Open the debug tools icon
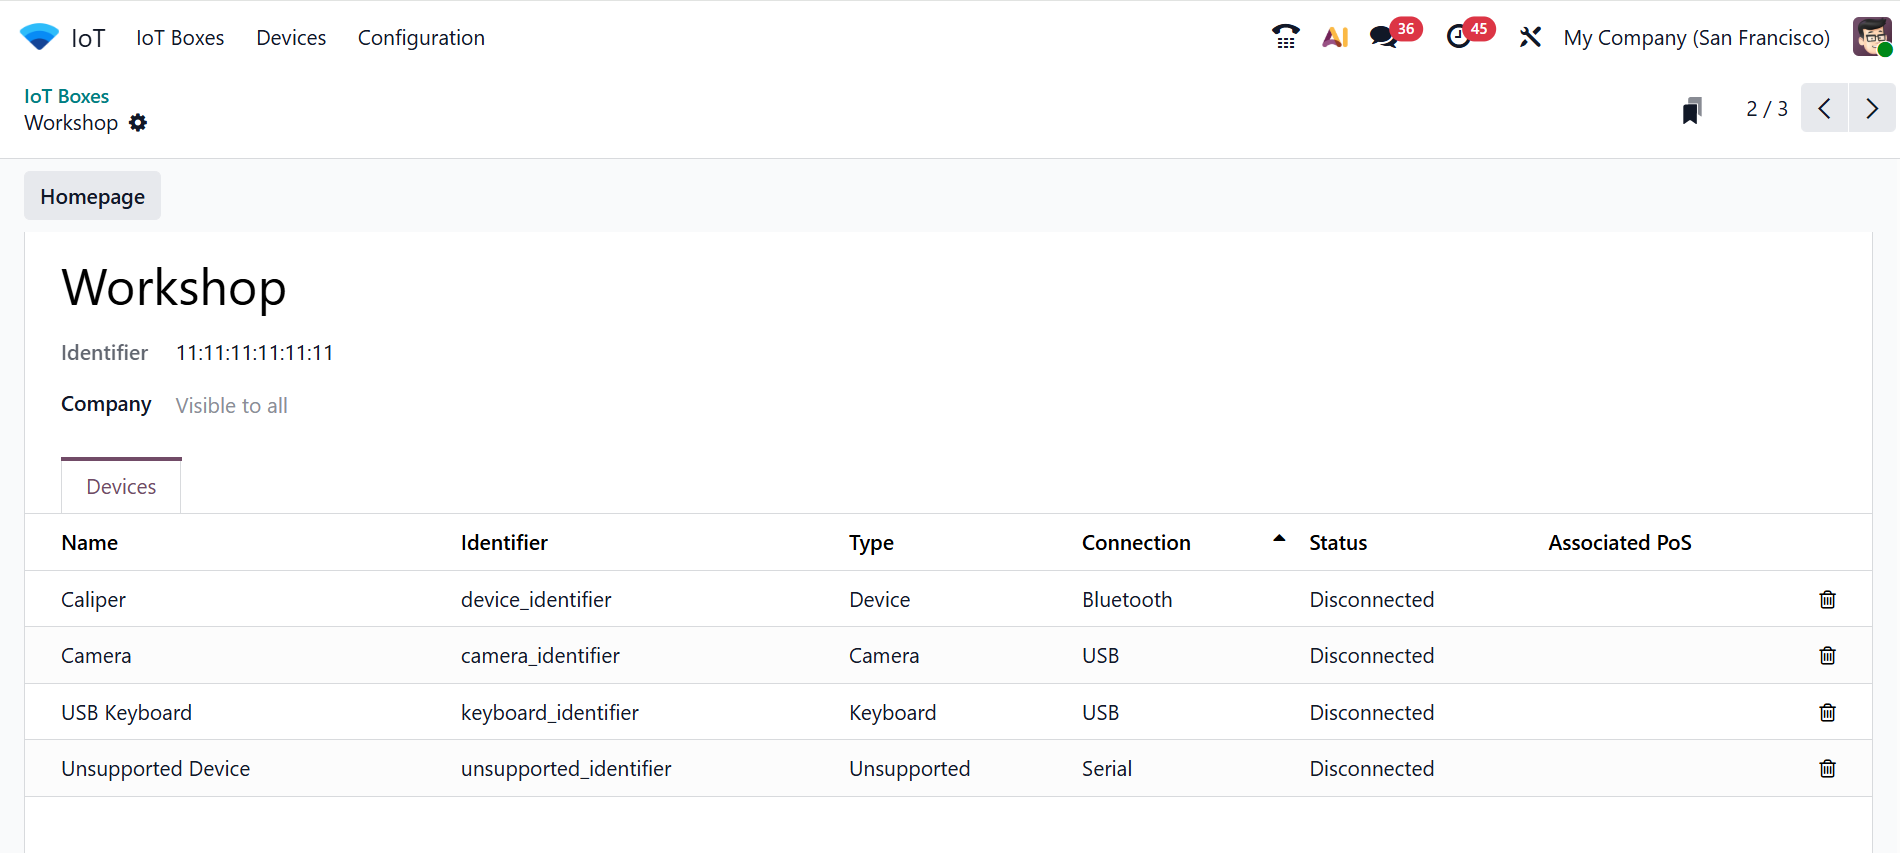1900x853 pixels. pyautogui.click(x=1530, y=37)
